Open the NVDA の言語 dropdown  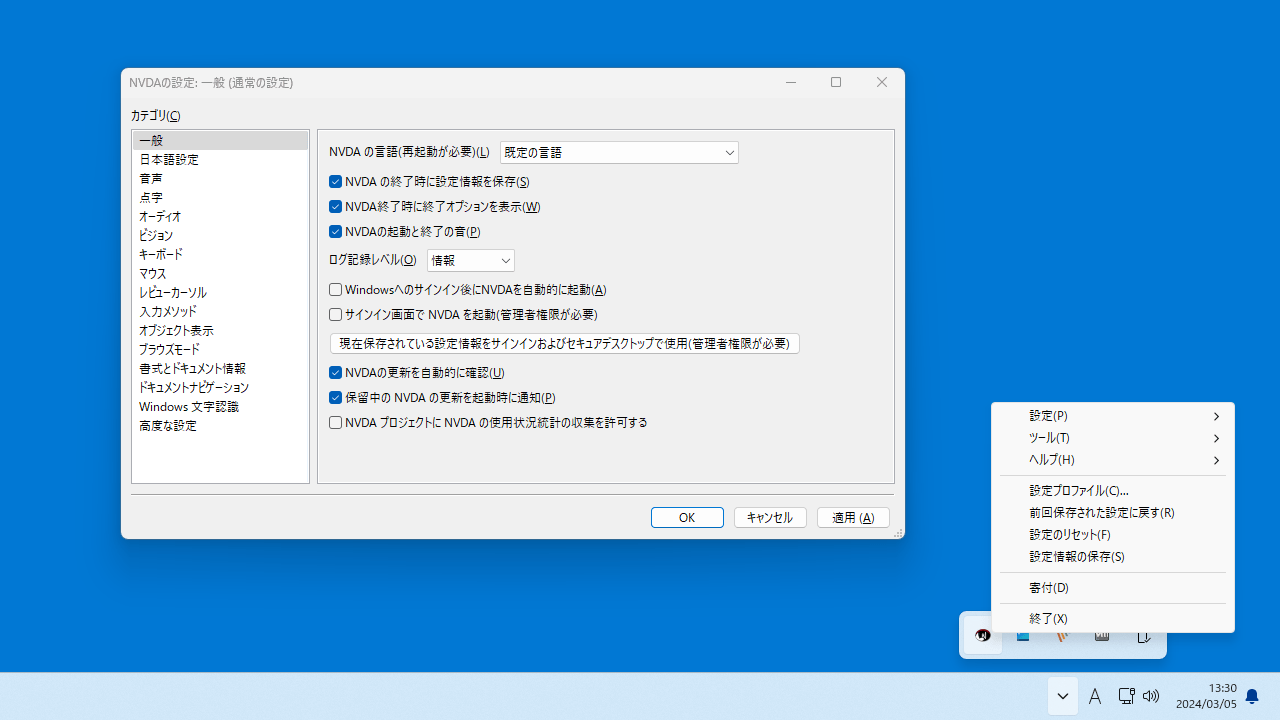[619, 152]
